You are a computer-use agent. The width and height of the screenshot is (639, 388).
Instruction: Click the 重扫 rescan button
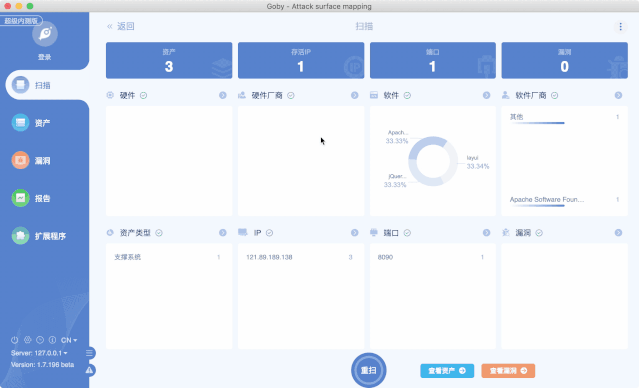point(369,370)
